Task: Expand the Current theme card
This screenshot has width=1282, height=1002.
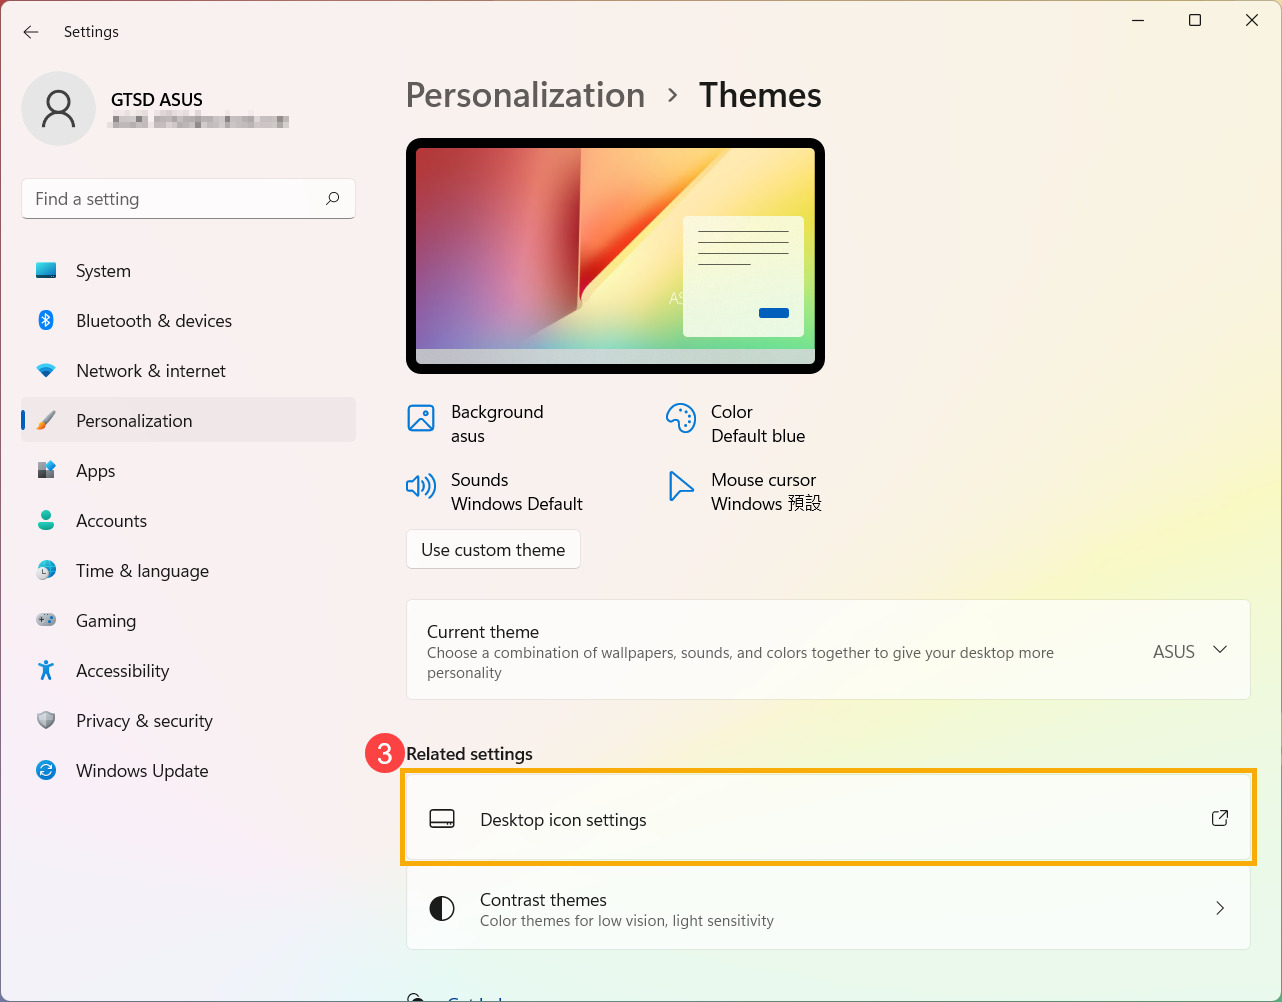Action: click(x=828, y=650)
